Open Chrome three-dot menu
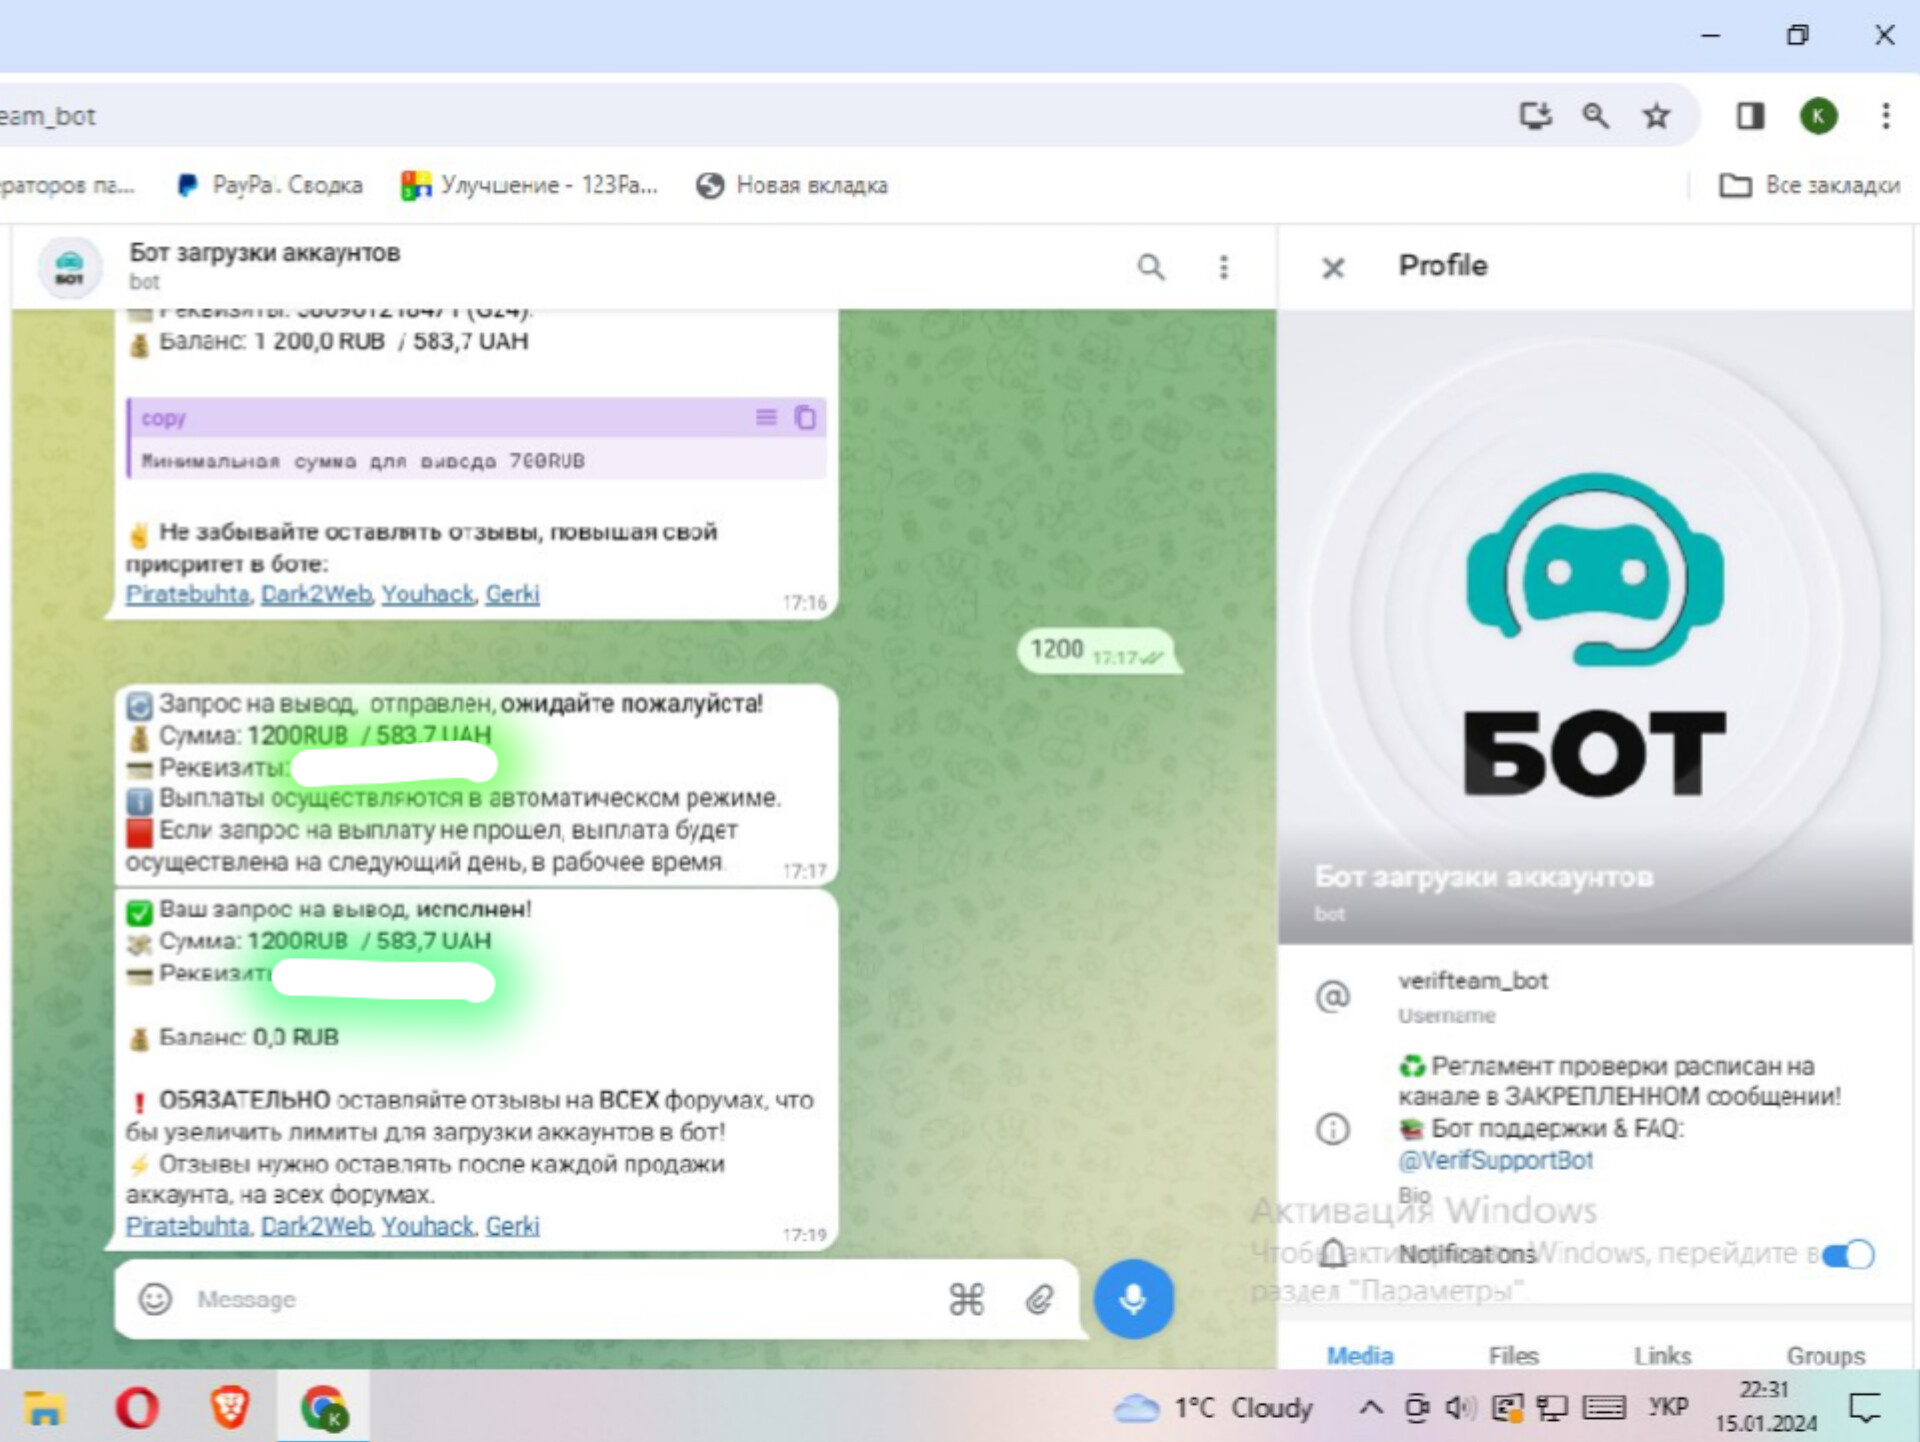1920x1442 pixels. [x=1885, y=116]
